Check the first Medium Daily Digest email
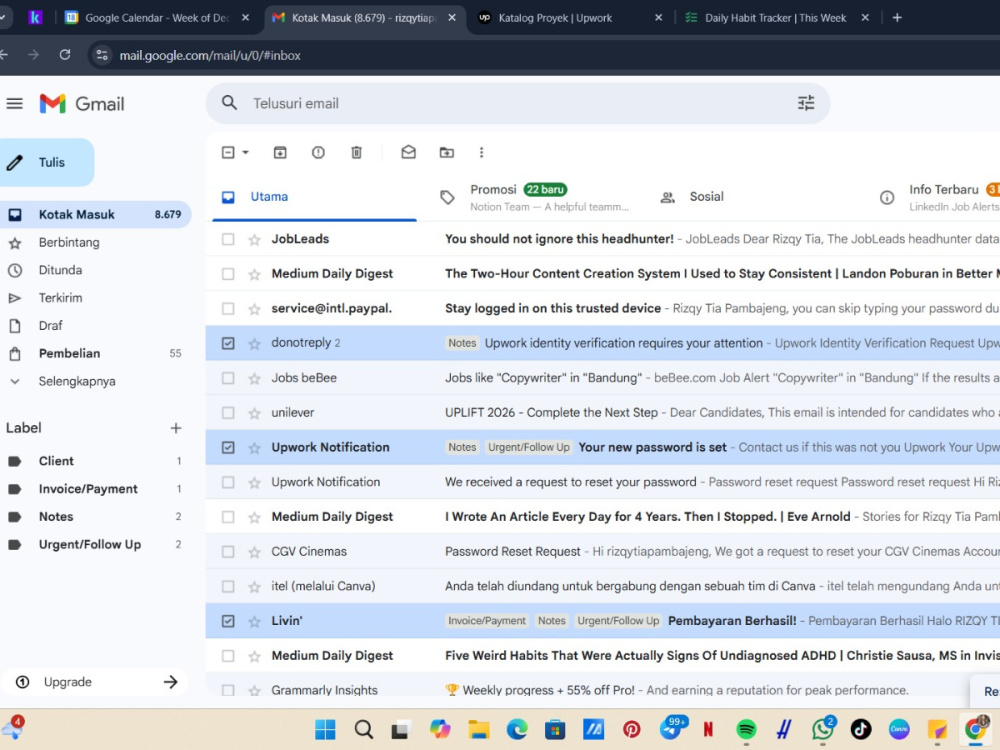The height and width of the screenshot is (750, 1000). (x=228, y=274)
